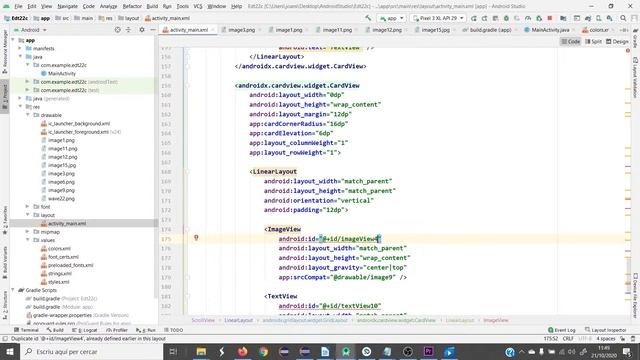
Task: Open the MainActivity.java tab
Action: tap(549, 30)
